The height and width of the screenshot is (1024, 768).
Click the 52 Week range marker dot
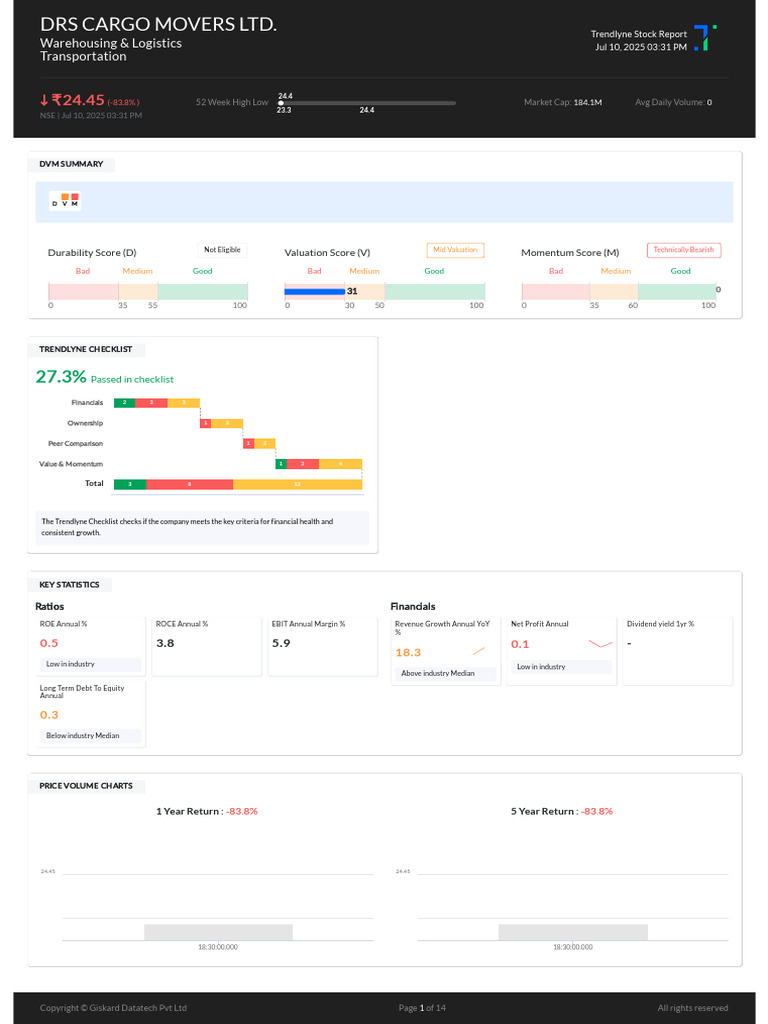281,103
